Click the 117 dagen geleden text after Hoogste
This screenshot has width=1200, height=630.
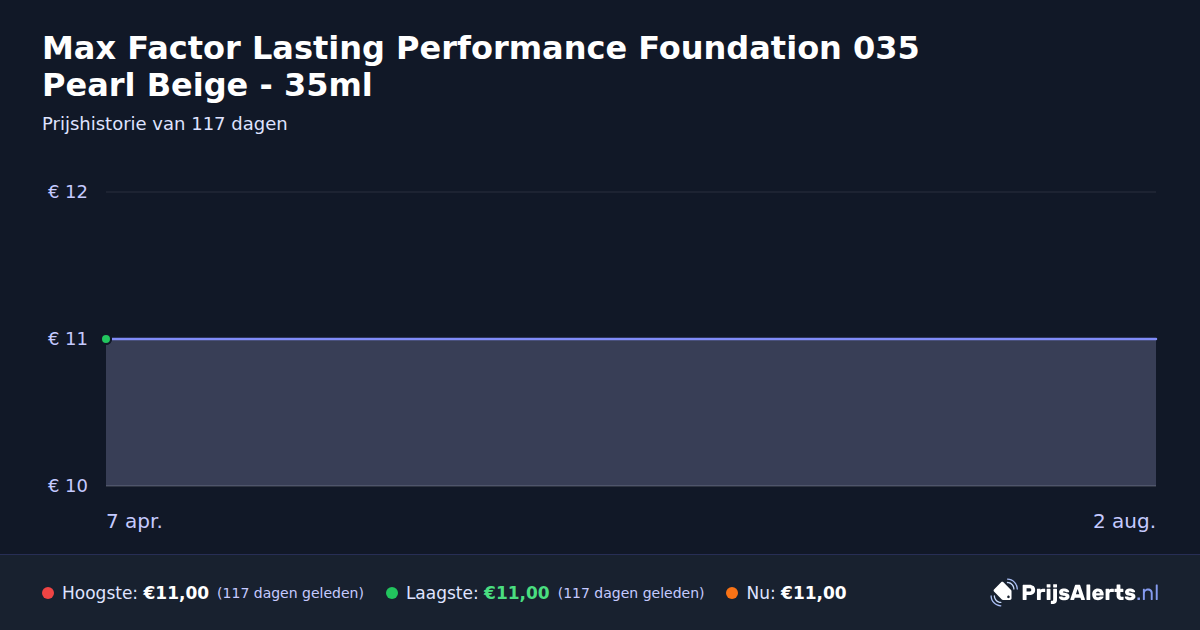(290, 593)
